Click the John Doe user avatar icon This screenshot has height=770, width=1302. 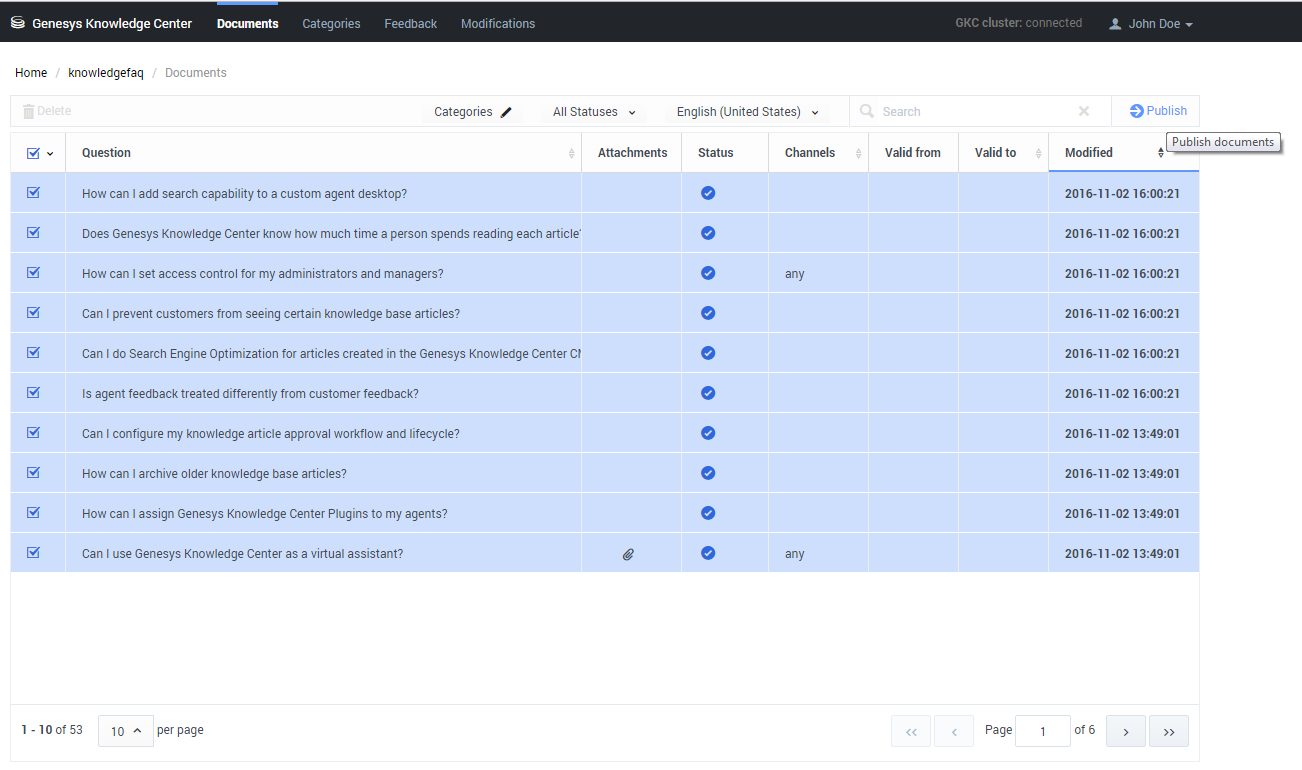click(1115, 24)
